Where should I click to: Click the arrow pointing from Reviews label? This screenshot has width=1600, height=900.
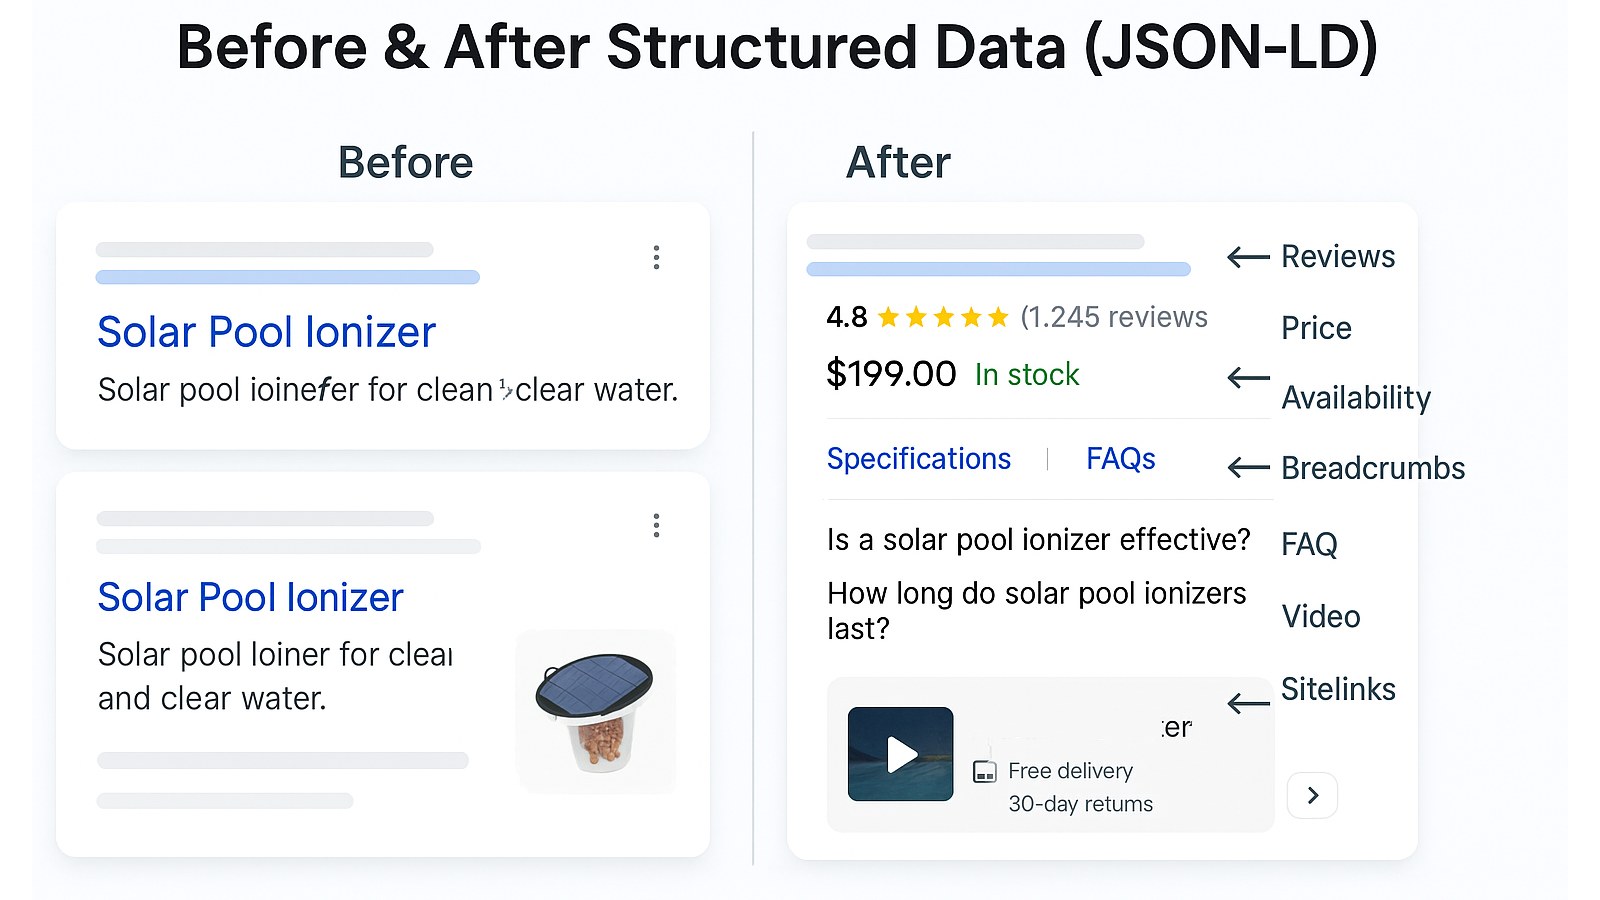click(1248, 257)
